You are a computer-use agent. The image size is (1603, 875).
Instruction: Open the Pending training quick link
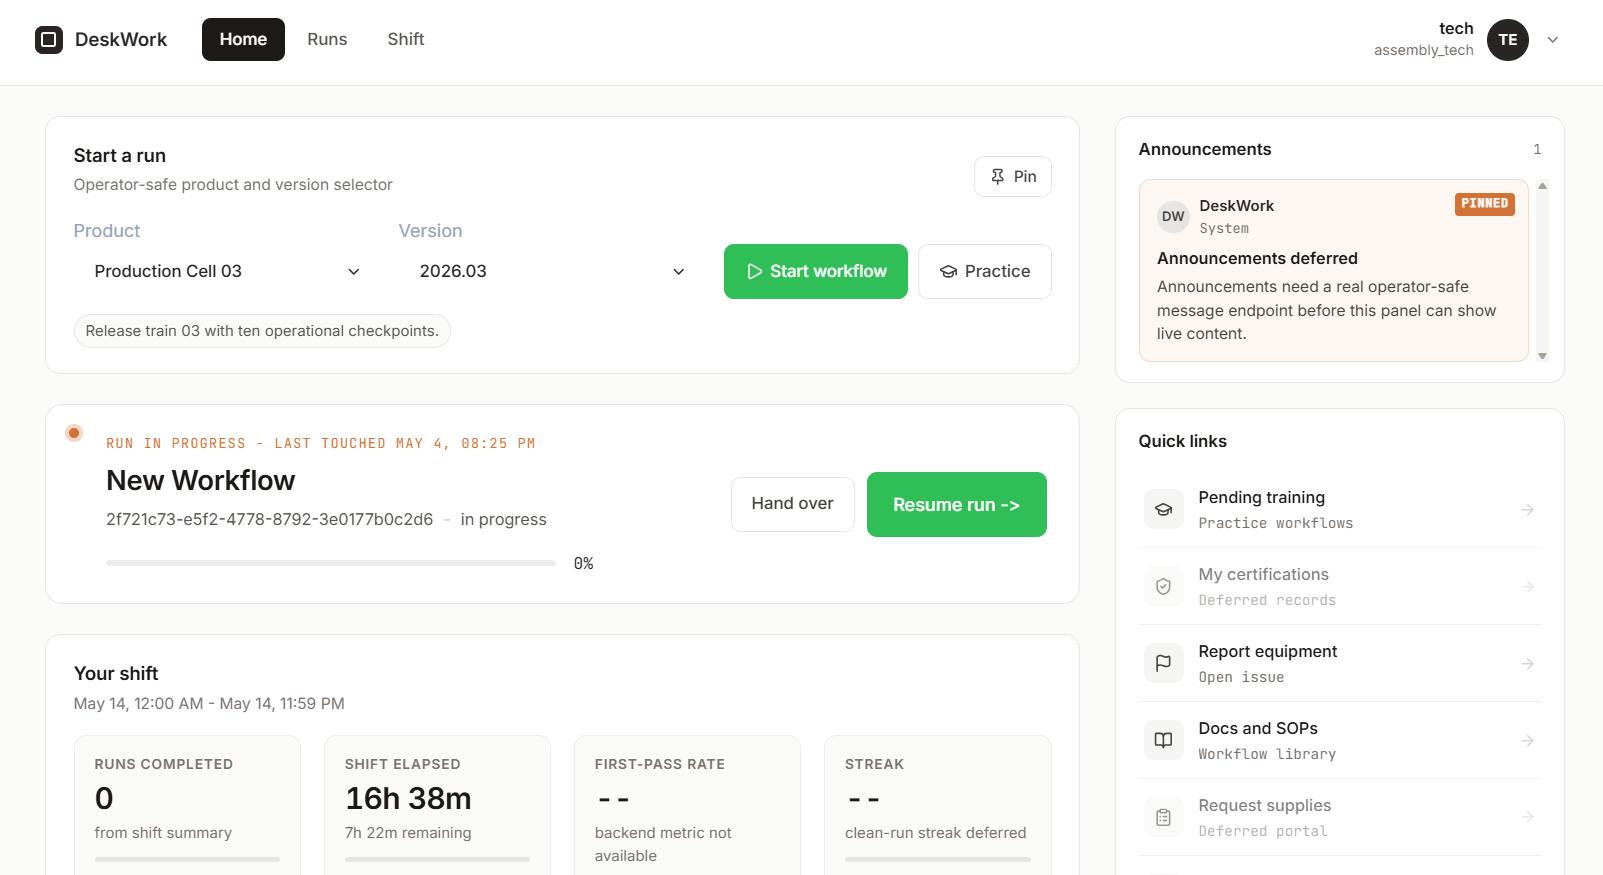pos(1340,510)
